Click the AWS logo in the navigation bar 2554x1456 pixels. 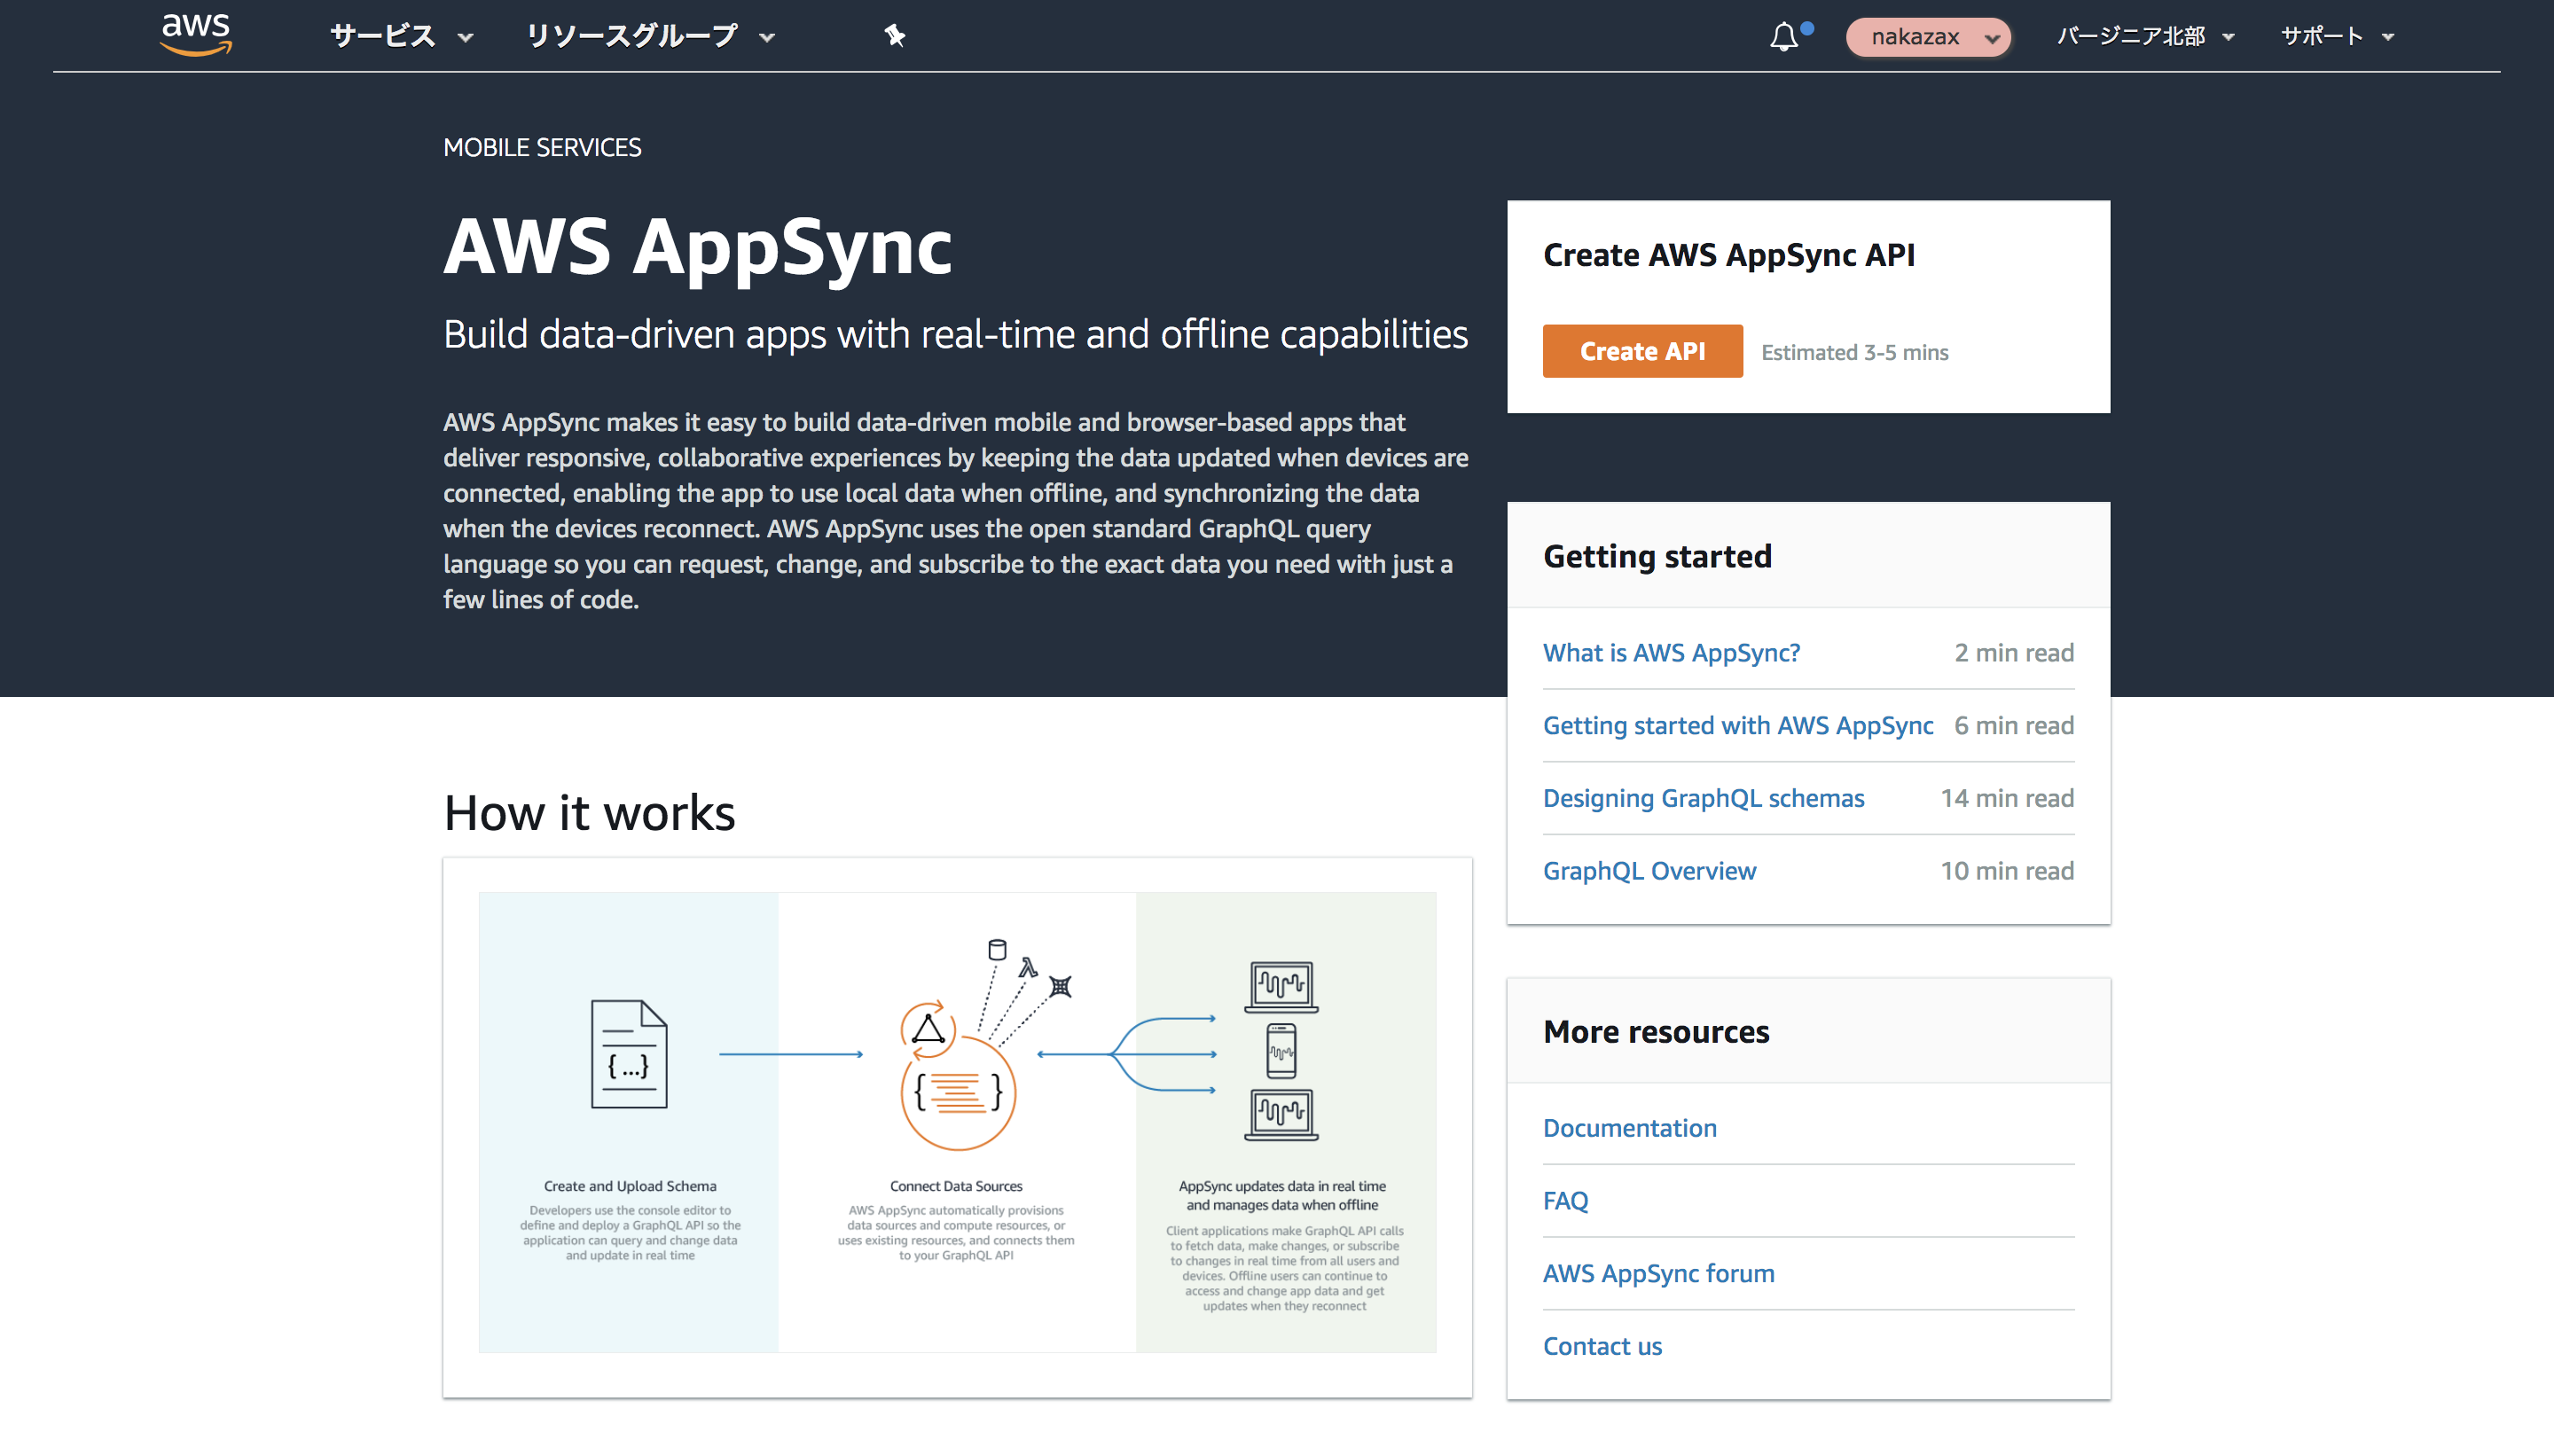pyautogui.click(x=196, y=33)
